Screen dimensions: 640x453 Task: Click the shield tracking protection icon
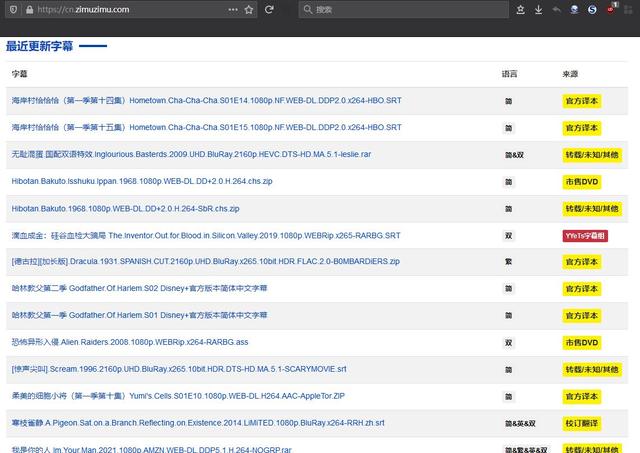[x=13, y=9]
